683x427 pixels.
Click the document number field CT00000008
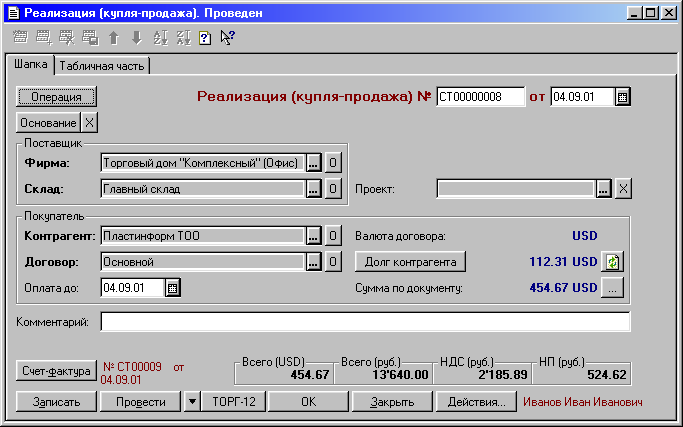(x=480, y=97)
